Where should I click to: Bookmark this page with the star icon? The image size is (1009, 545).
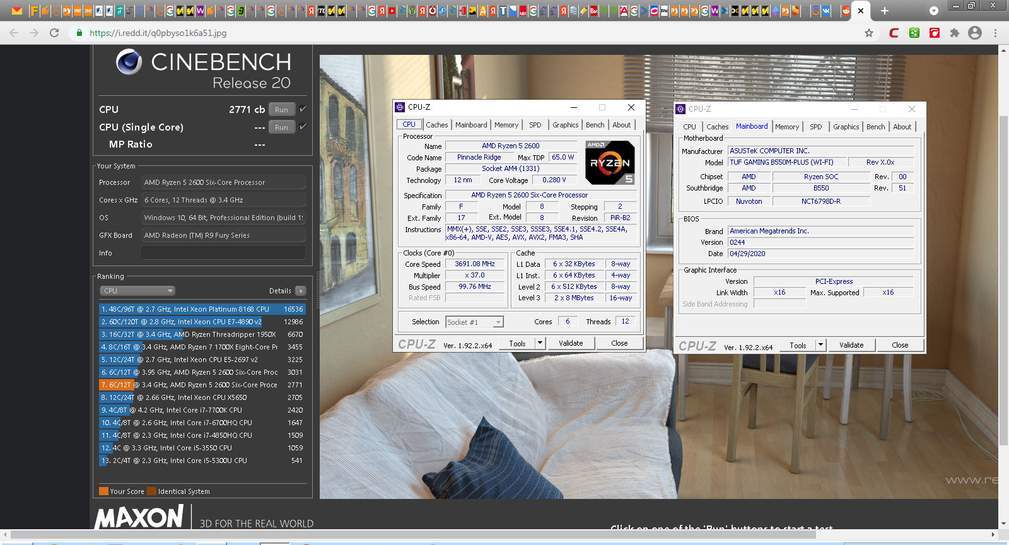(x=869, y=33)
